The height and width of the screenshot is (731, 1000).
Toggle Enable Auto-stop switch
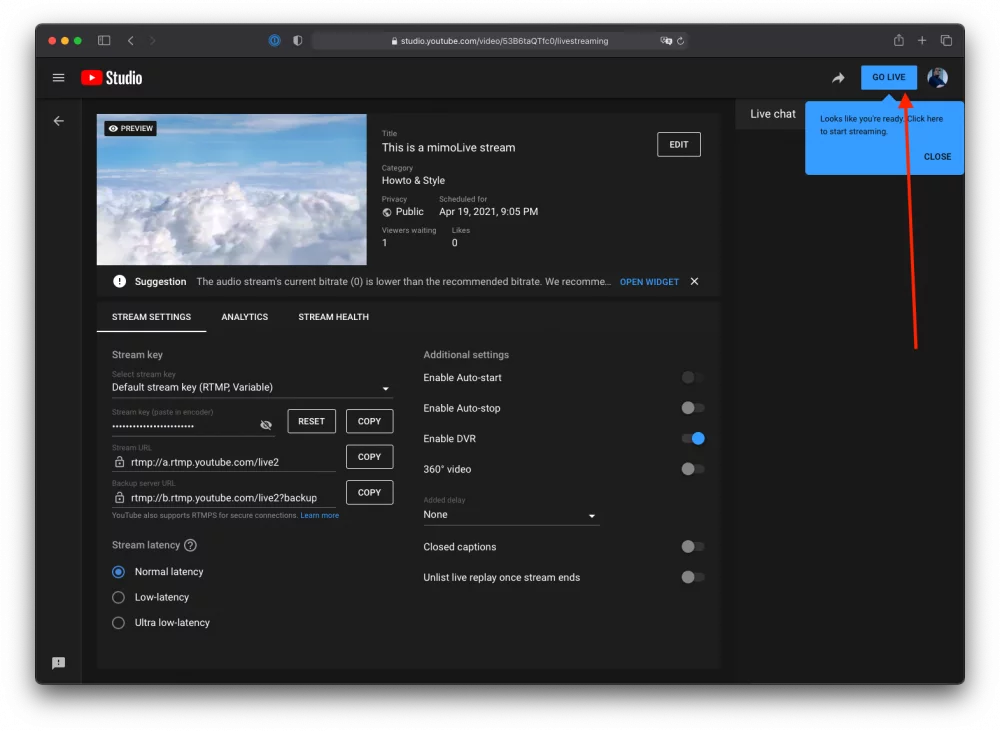pos(693,408)
